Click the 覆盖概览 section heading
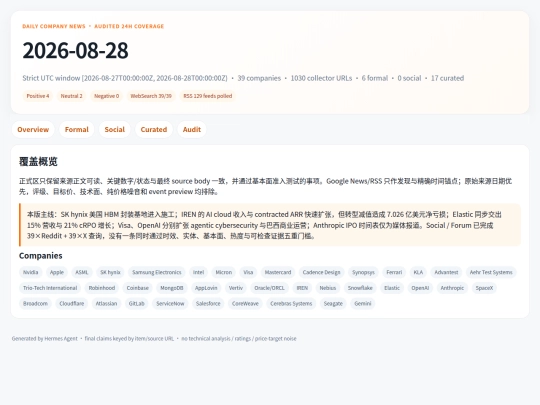This screenshot has width=540, height=405. click(x=38, y=162)
